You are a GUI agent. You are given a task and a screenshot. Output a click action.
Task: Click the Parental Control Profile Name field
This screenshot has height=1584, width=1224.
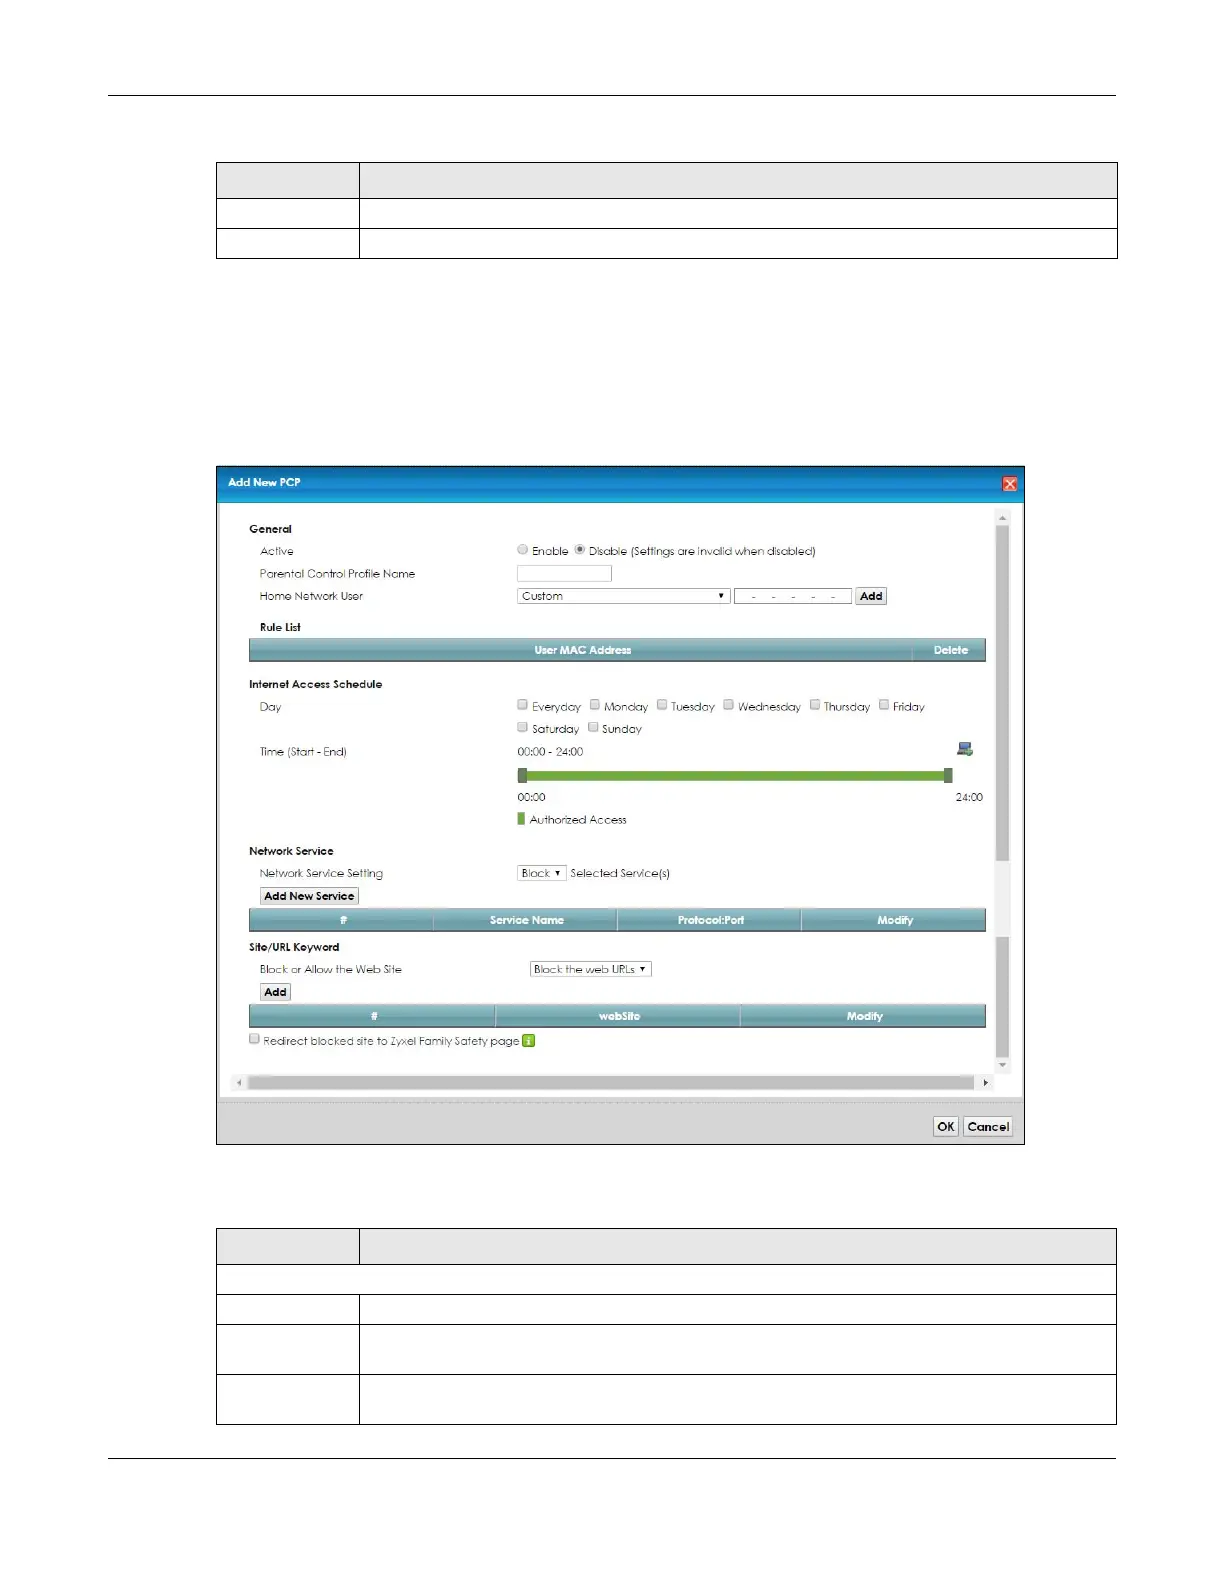[x=564, y=573]
